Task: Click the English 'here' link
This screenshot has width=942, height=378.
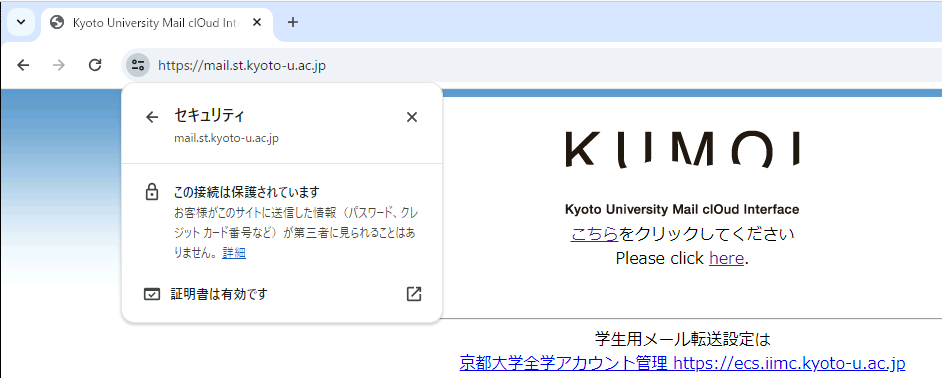Action: [726, 258]
